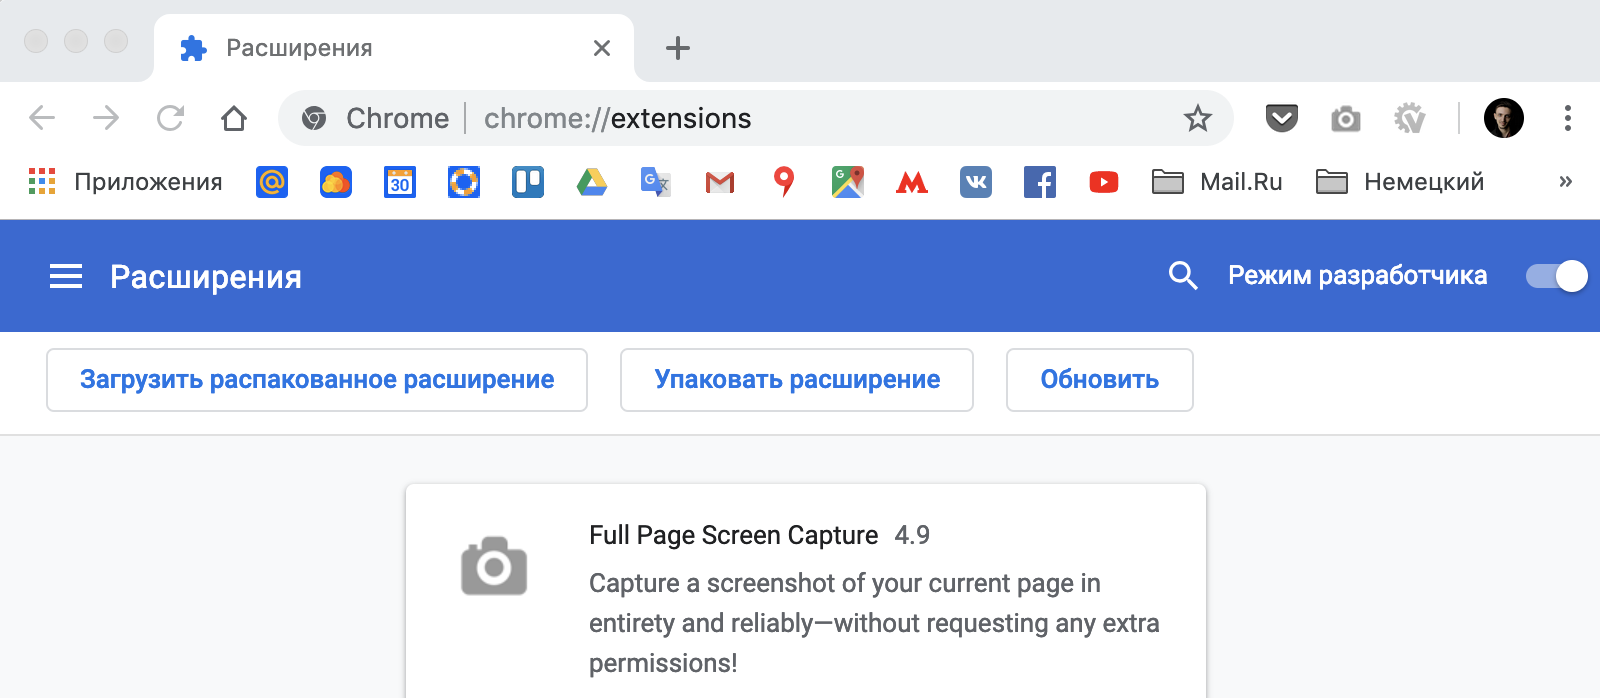1600x698 pixels.
Task: Open the Google Drive bookmark
Action: (x=592, y=182)
